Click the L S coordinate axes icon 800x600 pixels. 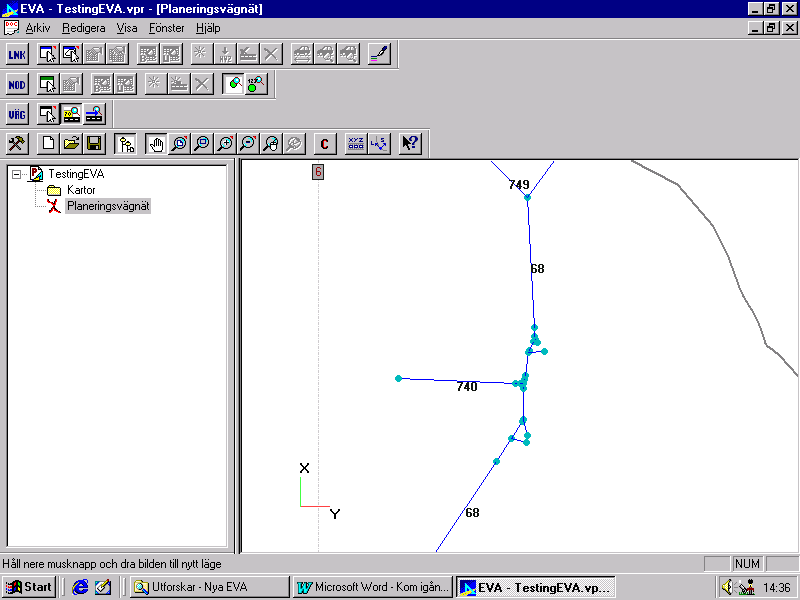[379, 144]
